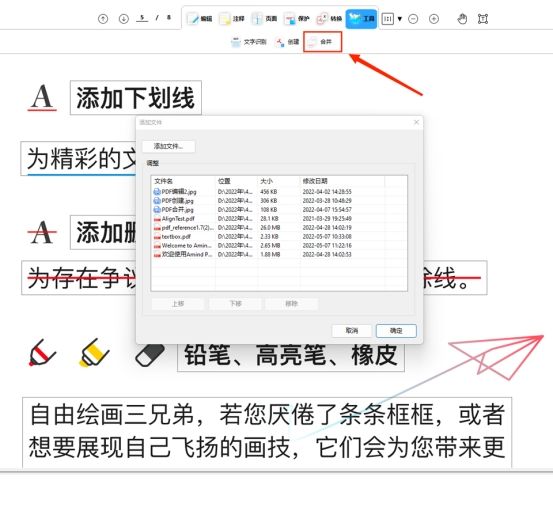Image resolution: width=553 pixels, height=507 pixels.
Task: Click the fit-to-page frame icon
Action: (483, 19)
